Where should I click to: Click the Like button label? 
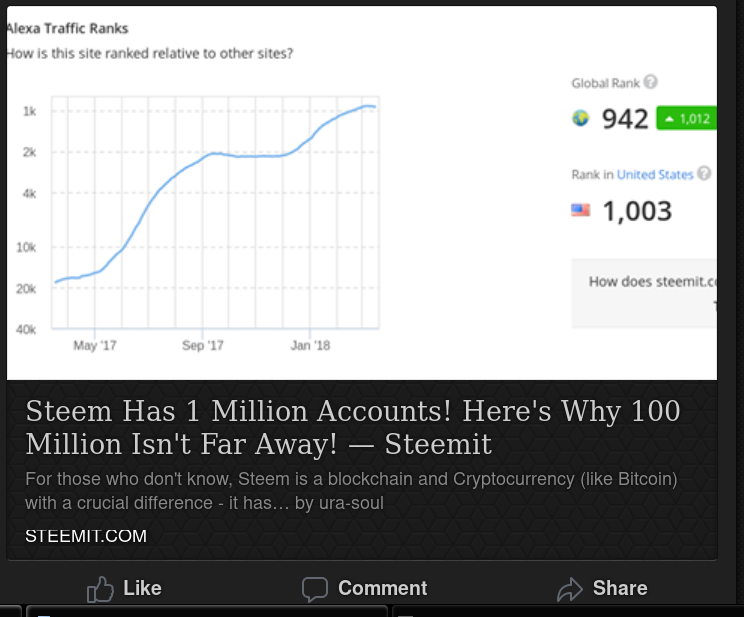(142, 588)
